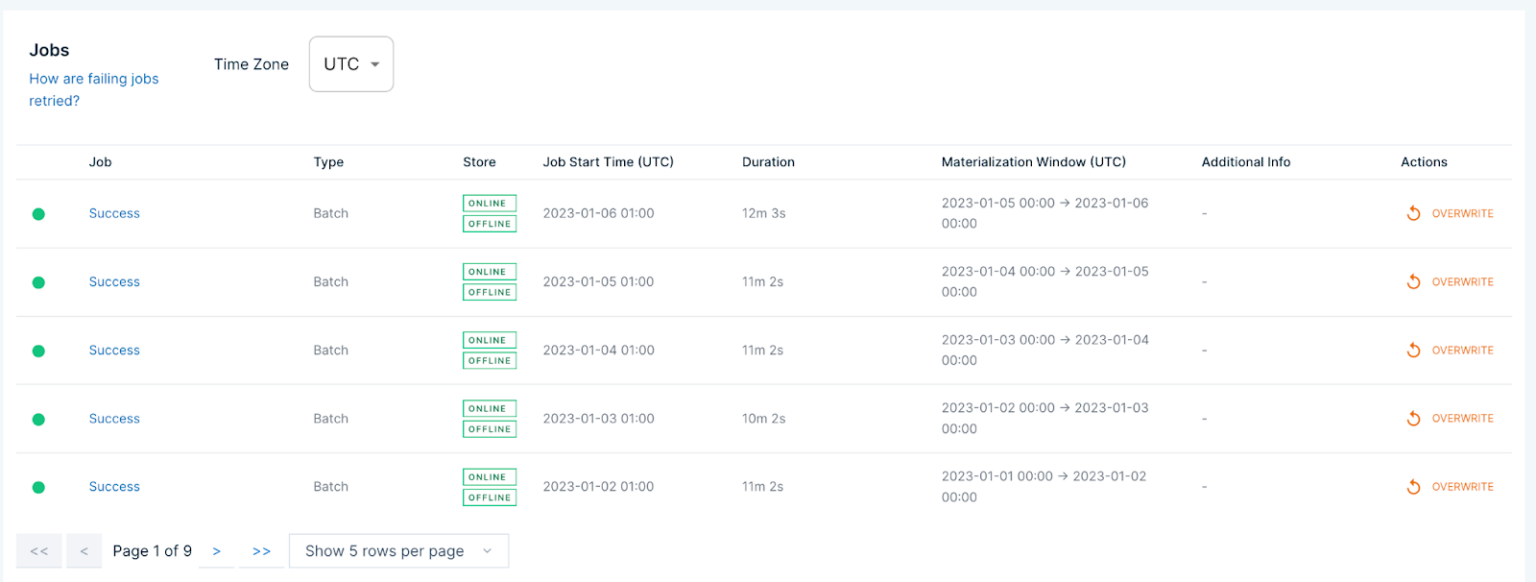The height and width of the screenshot is (582, 1536).
Task: Click the Success link on the first job row
Action: click(x=113, y=213)
